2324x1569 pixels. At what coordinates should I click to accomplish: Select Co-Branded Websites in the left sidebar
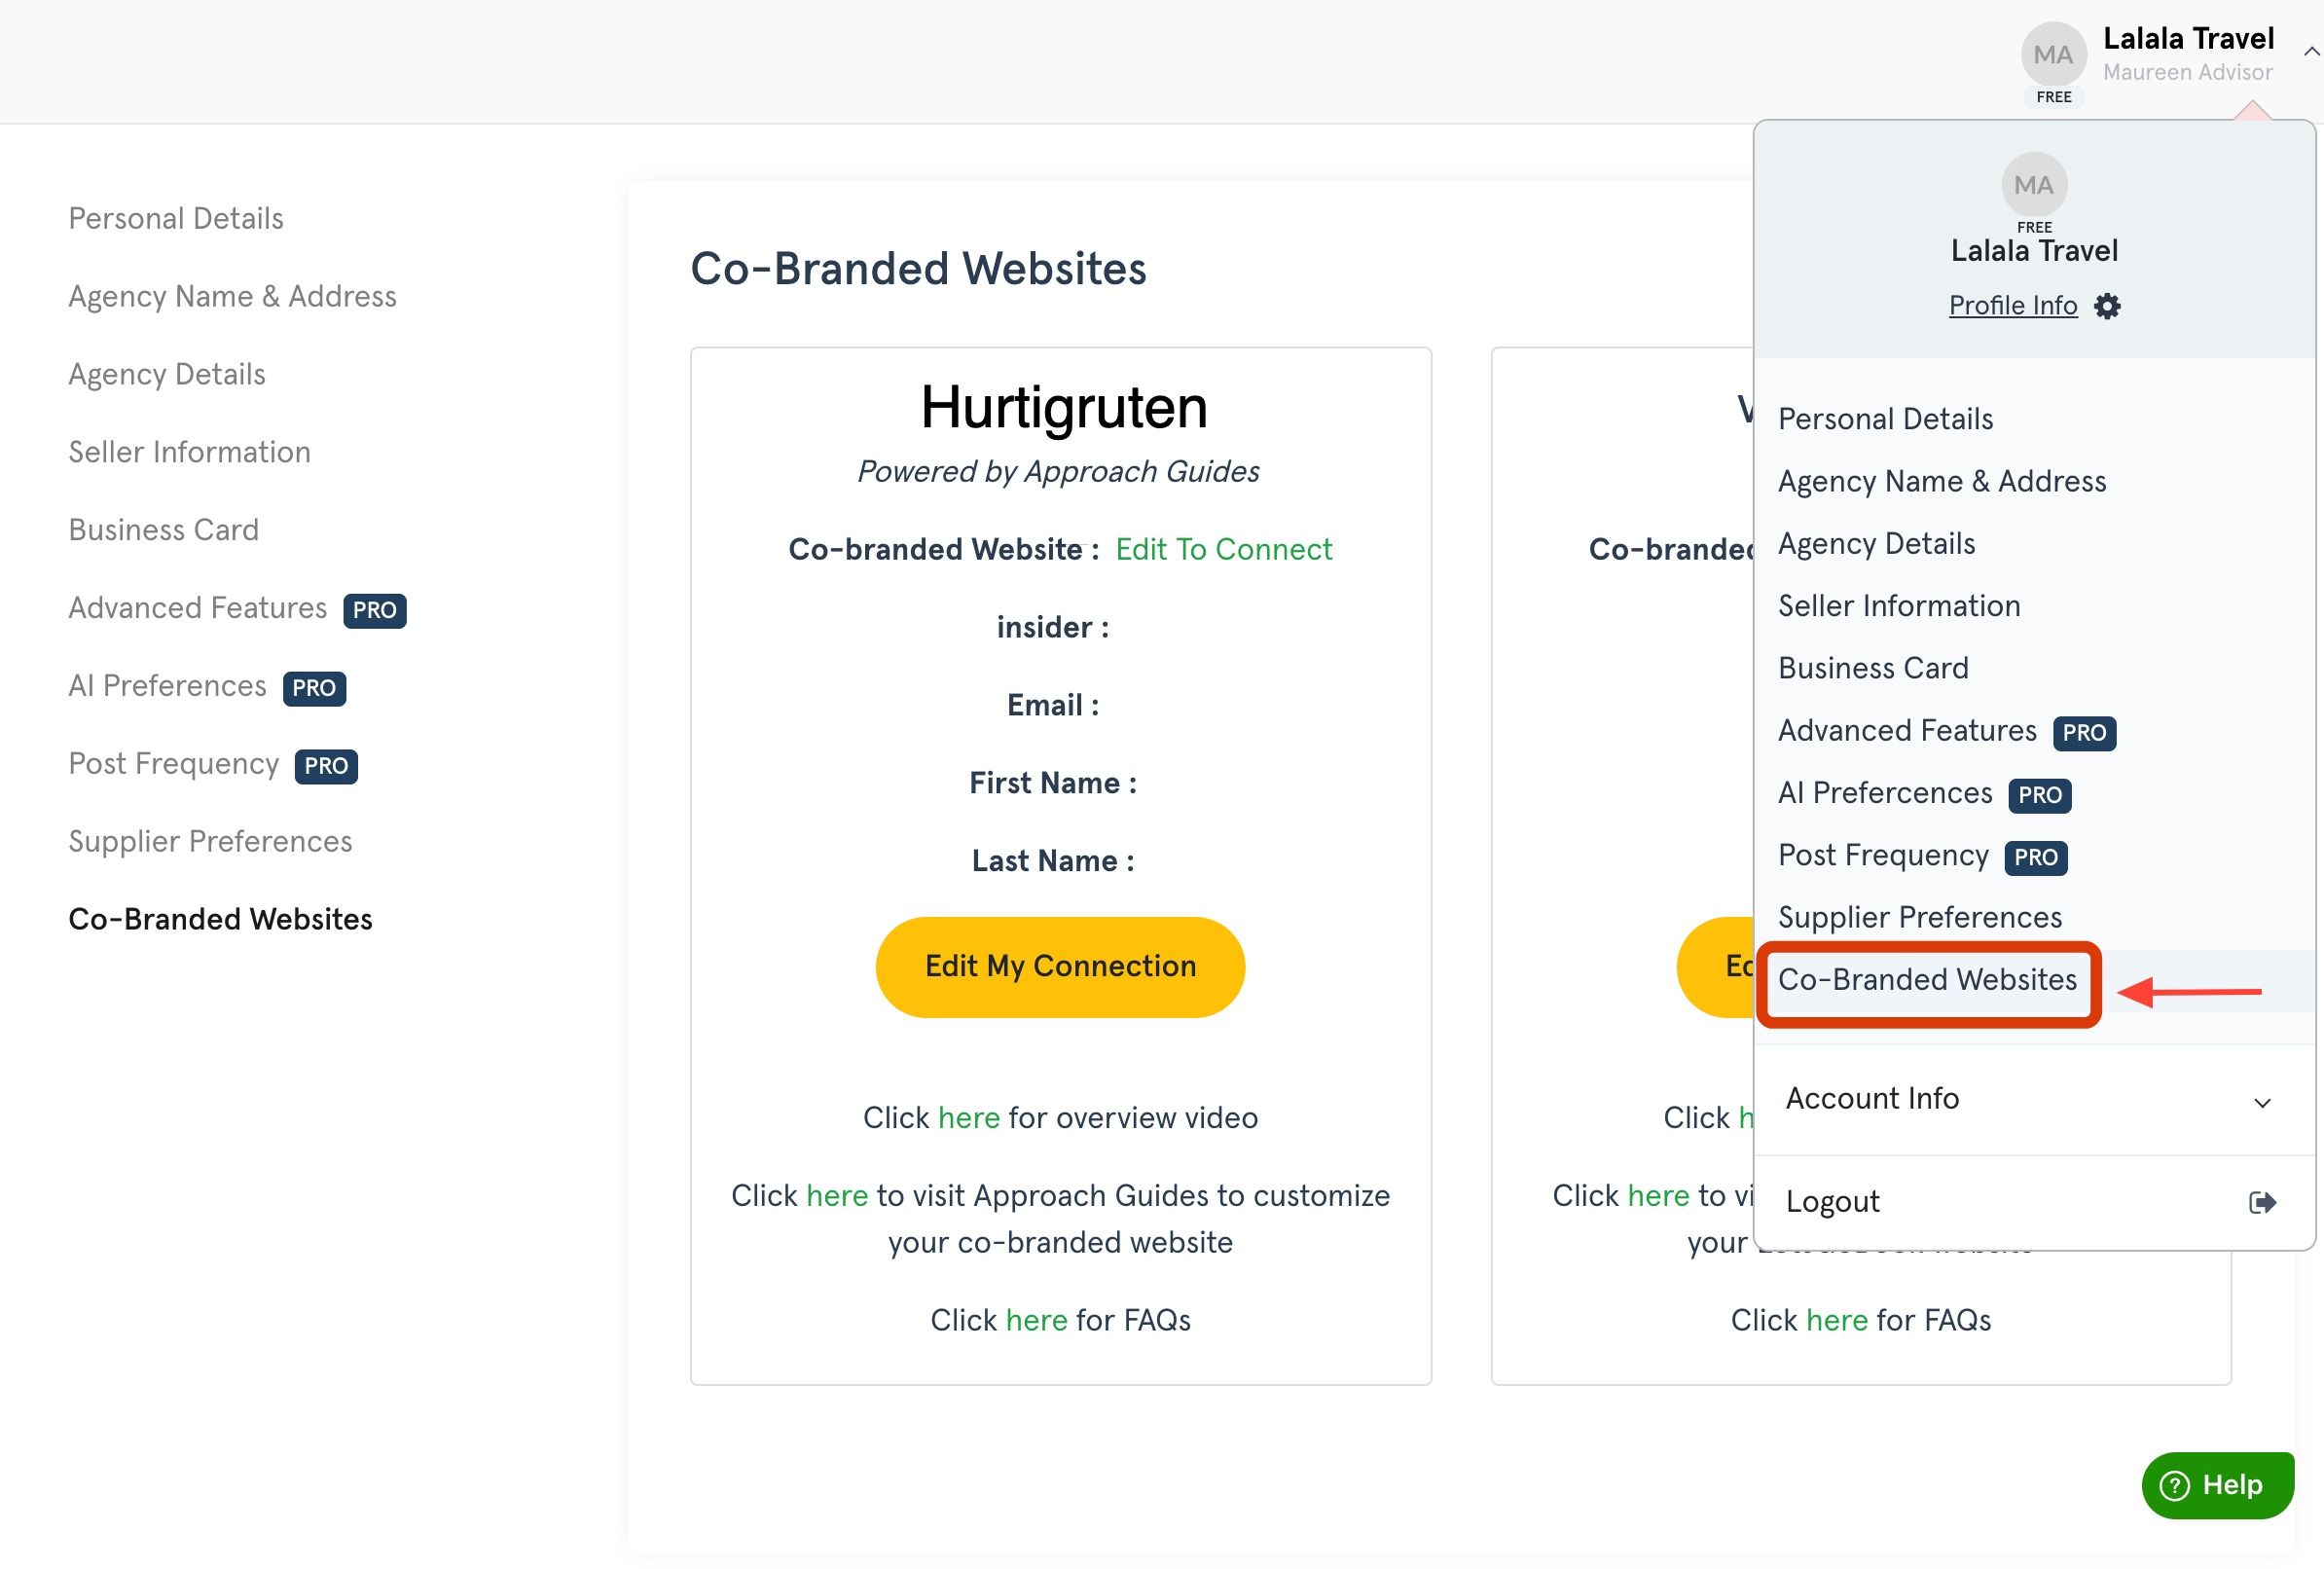point(220,919)
